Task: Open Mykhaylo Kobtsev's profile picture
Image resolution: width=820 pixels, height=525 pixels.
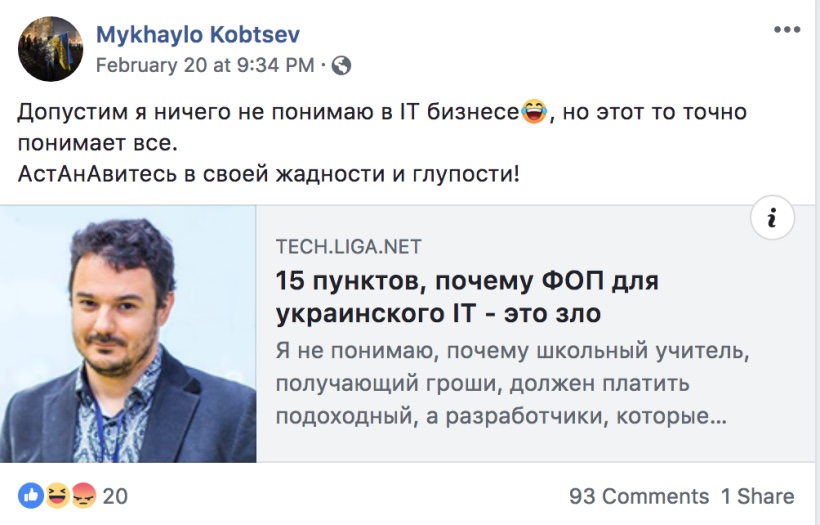Action: tap(50, 48)
